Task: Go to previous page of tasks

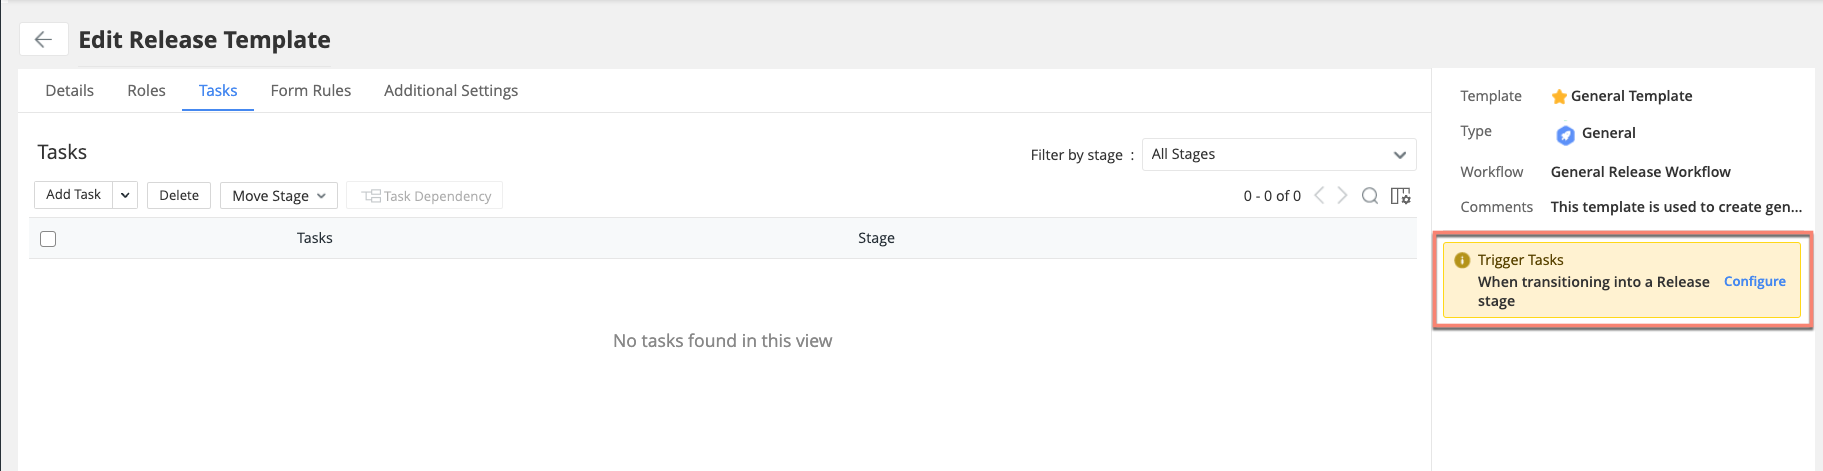Action: coord(1319,196)
